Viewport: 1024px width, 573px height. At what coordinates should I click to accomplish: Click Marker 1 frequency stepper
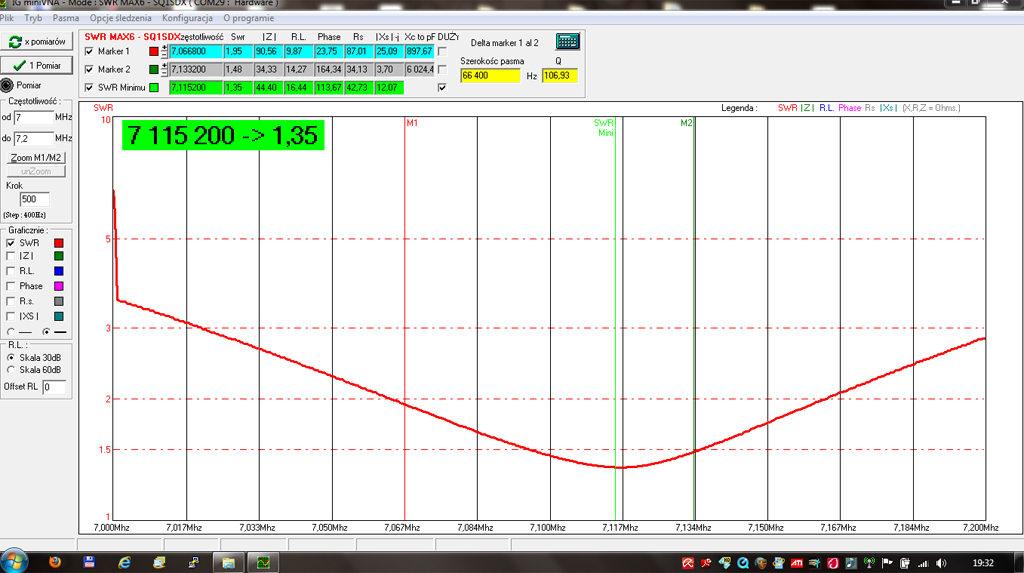165,51
